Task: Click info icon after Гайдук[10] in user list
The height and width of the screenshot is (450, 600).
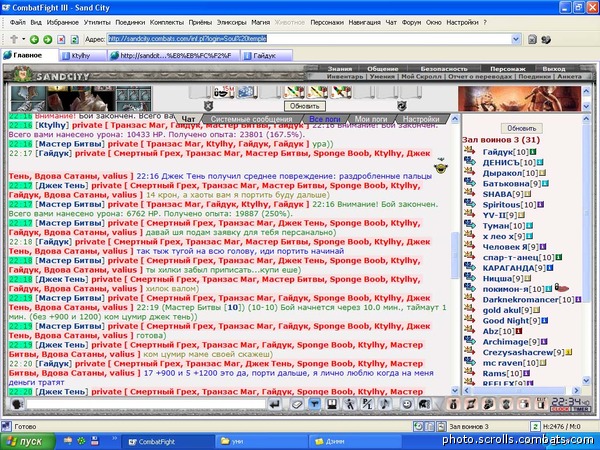Action: (533, 152)
